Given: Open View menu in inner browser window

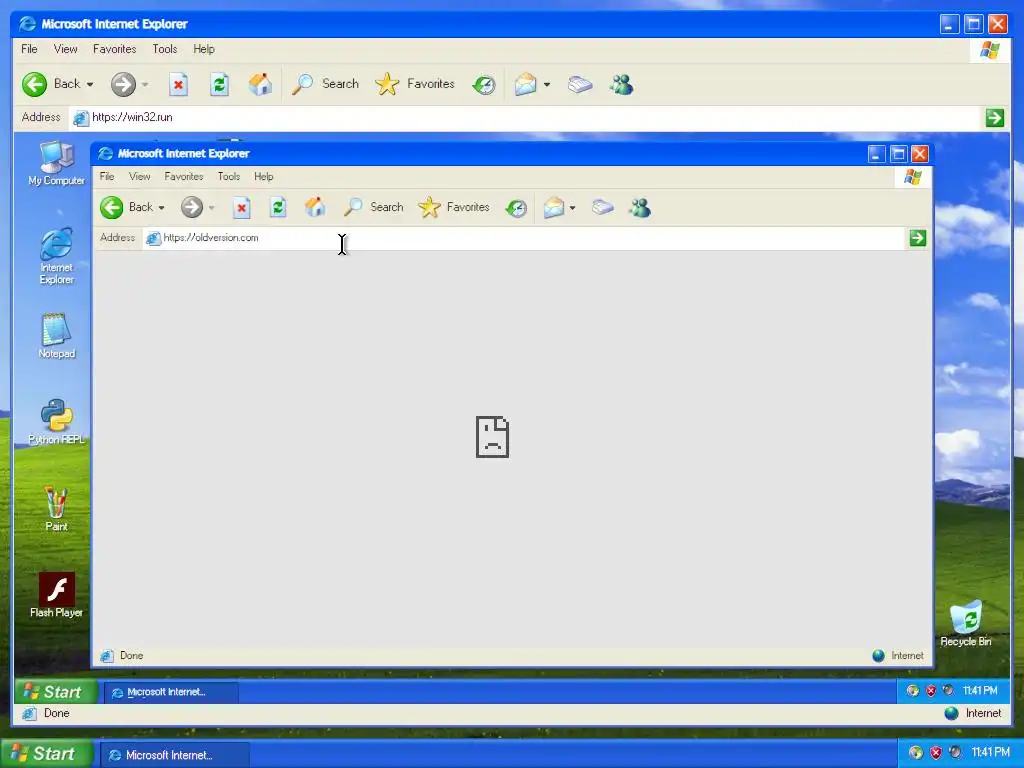Looking at the screenshot, I should tap(139, 176).
